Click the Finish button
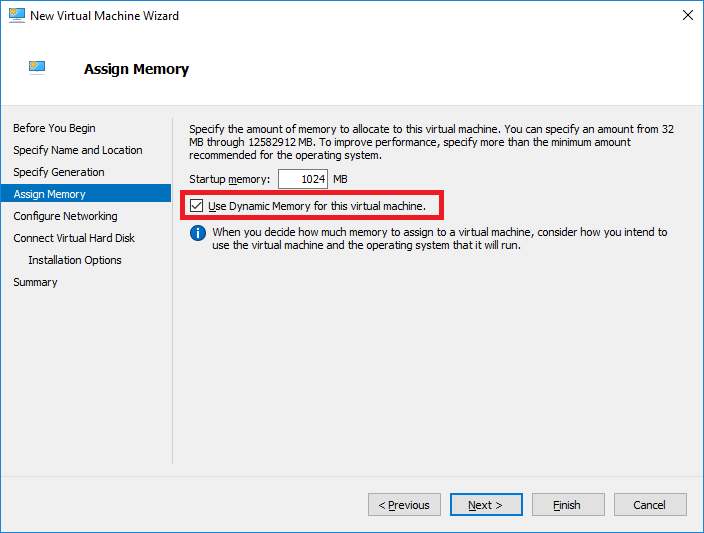Viewport: 704px width, 533px height. (568, 505)
